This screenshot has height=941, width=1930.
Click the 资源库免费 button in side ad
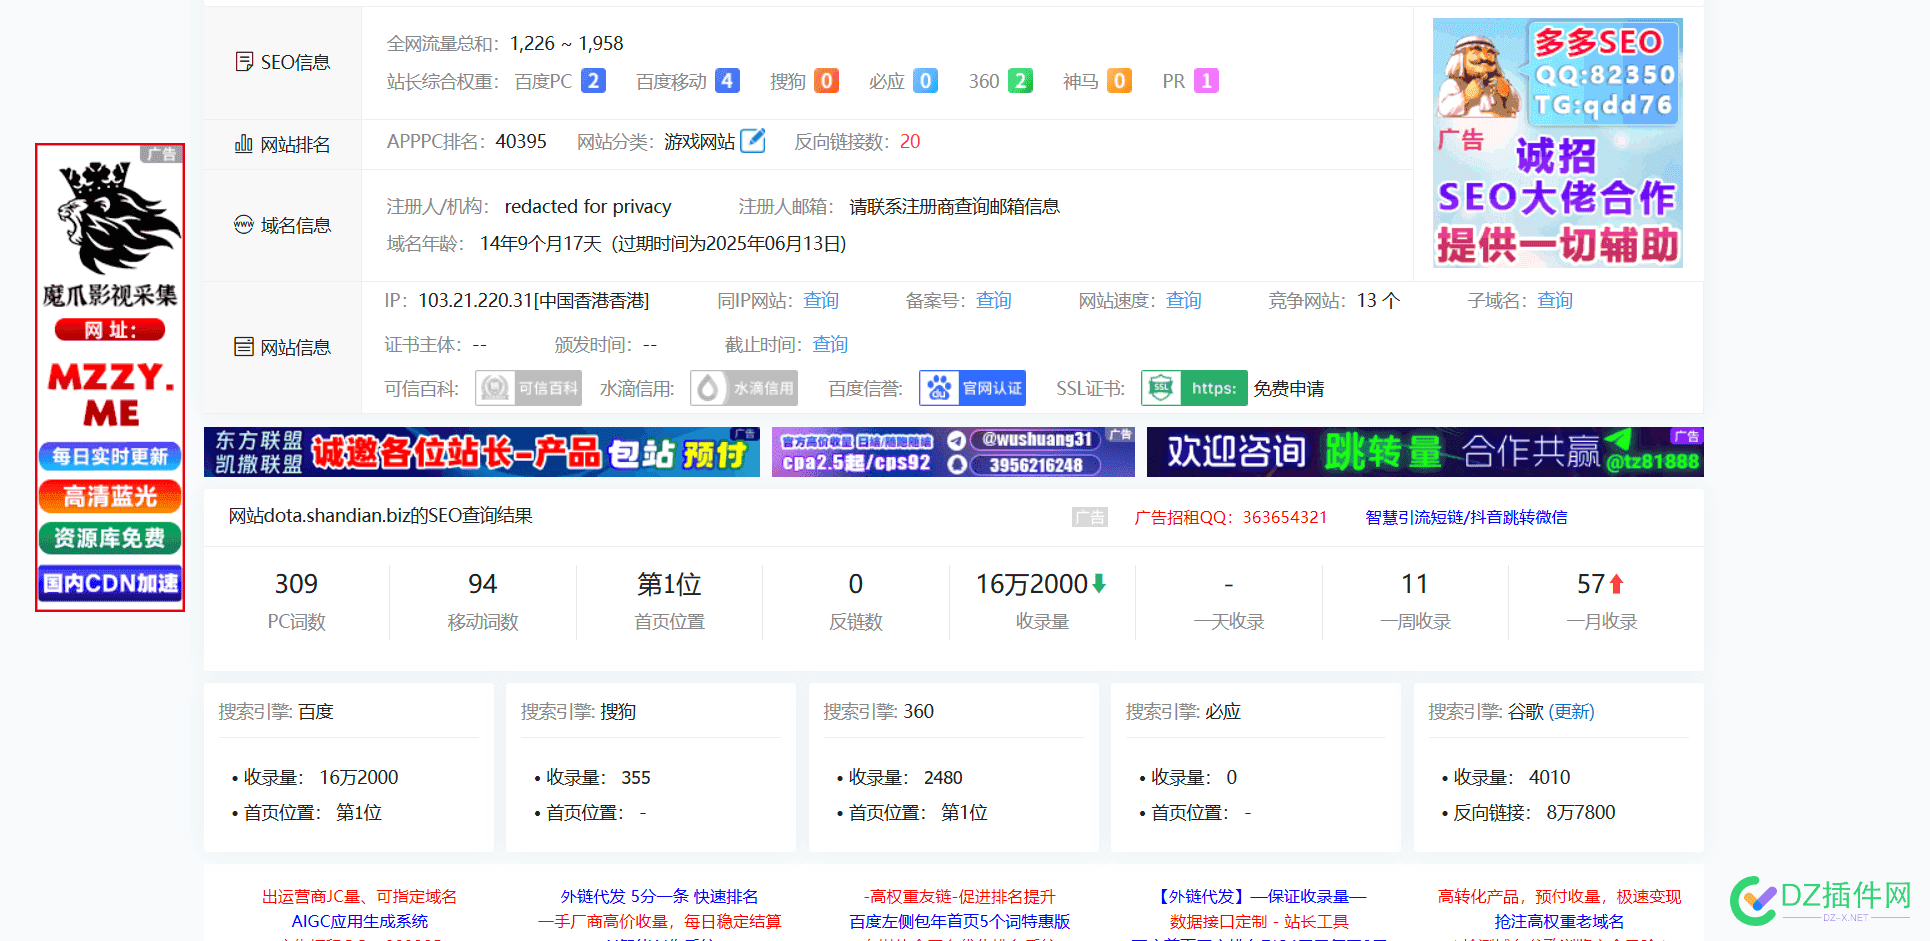(110, 538)
